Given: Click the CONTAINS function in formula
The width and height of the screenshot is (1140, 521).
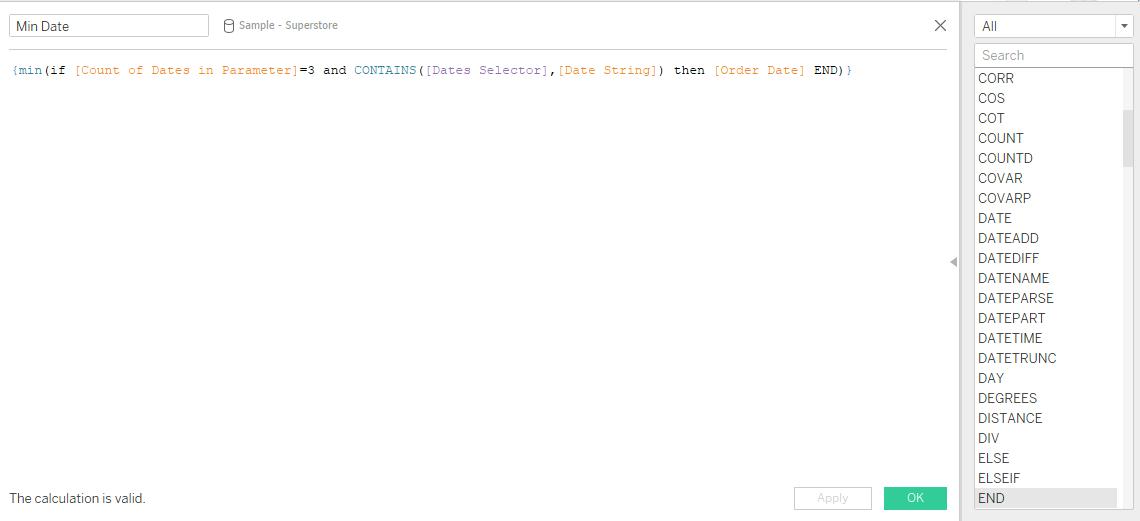Looking at the screenshot, I should tap(385, 71).
